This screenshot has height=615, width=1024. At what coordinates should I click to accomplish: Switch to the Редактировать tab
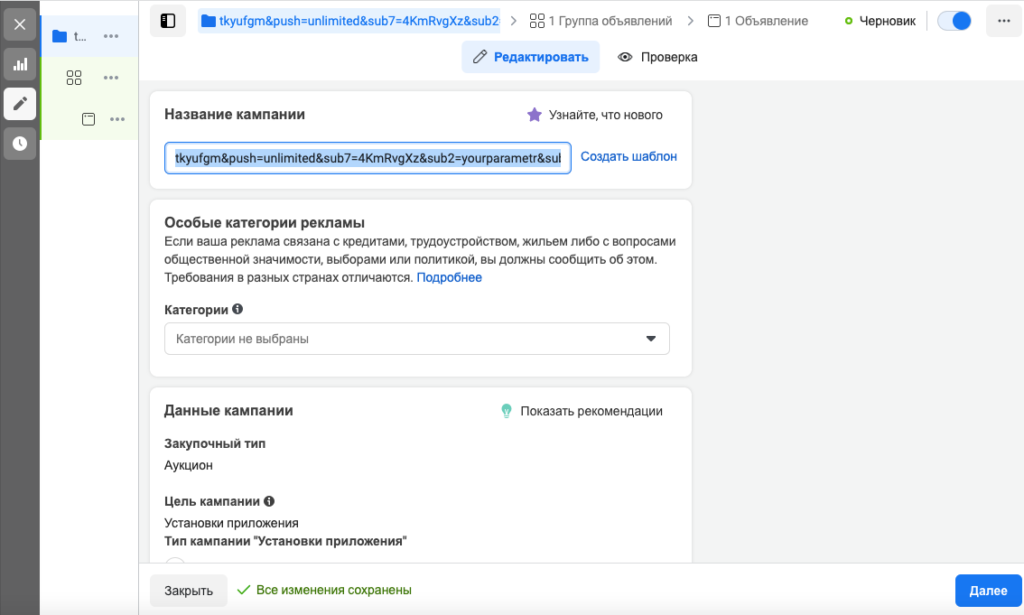(531, 57)
